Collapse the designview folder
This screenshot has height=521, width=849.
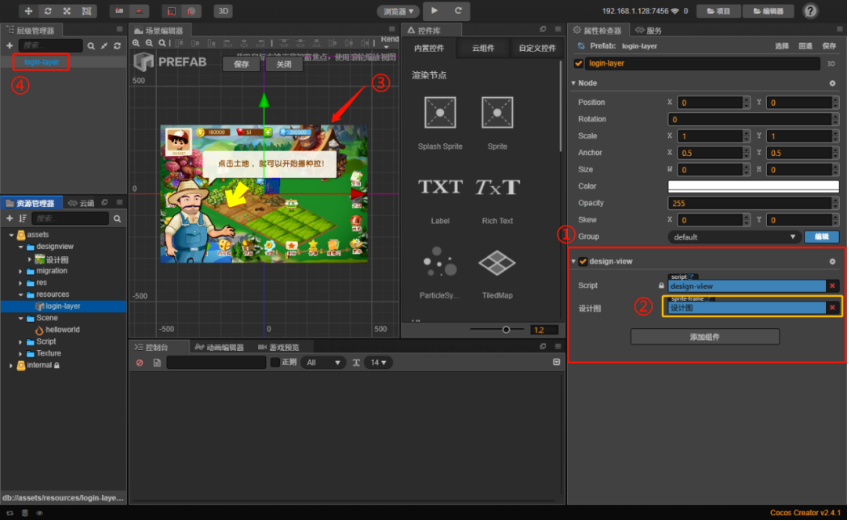click(21, 247)
